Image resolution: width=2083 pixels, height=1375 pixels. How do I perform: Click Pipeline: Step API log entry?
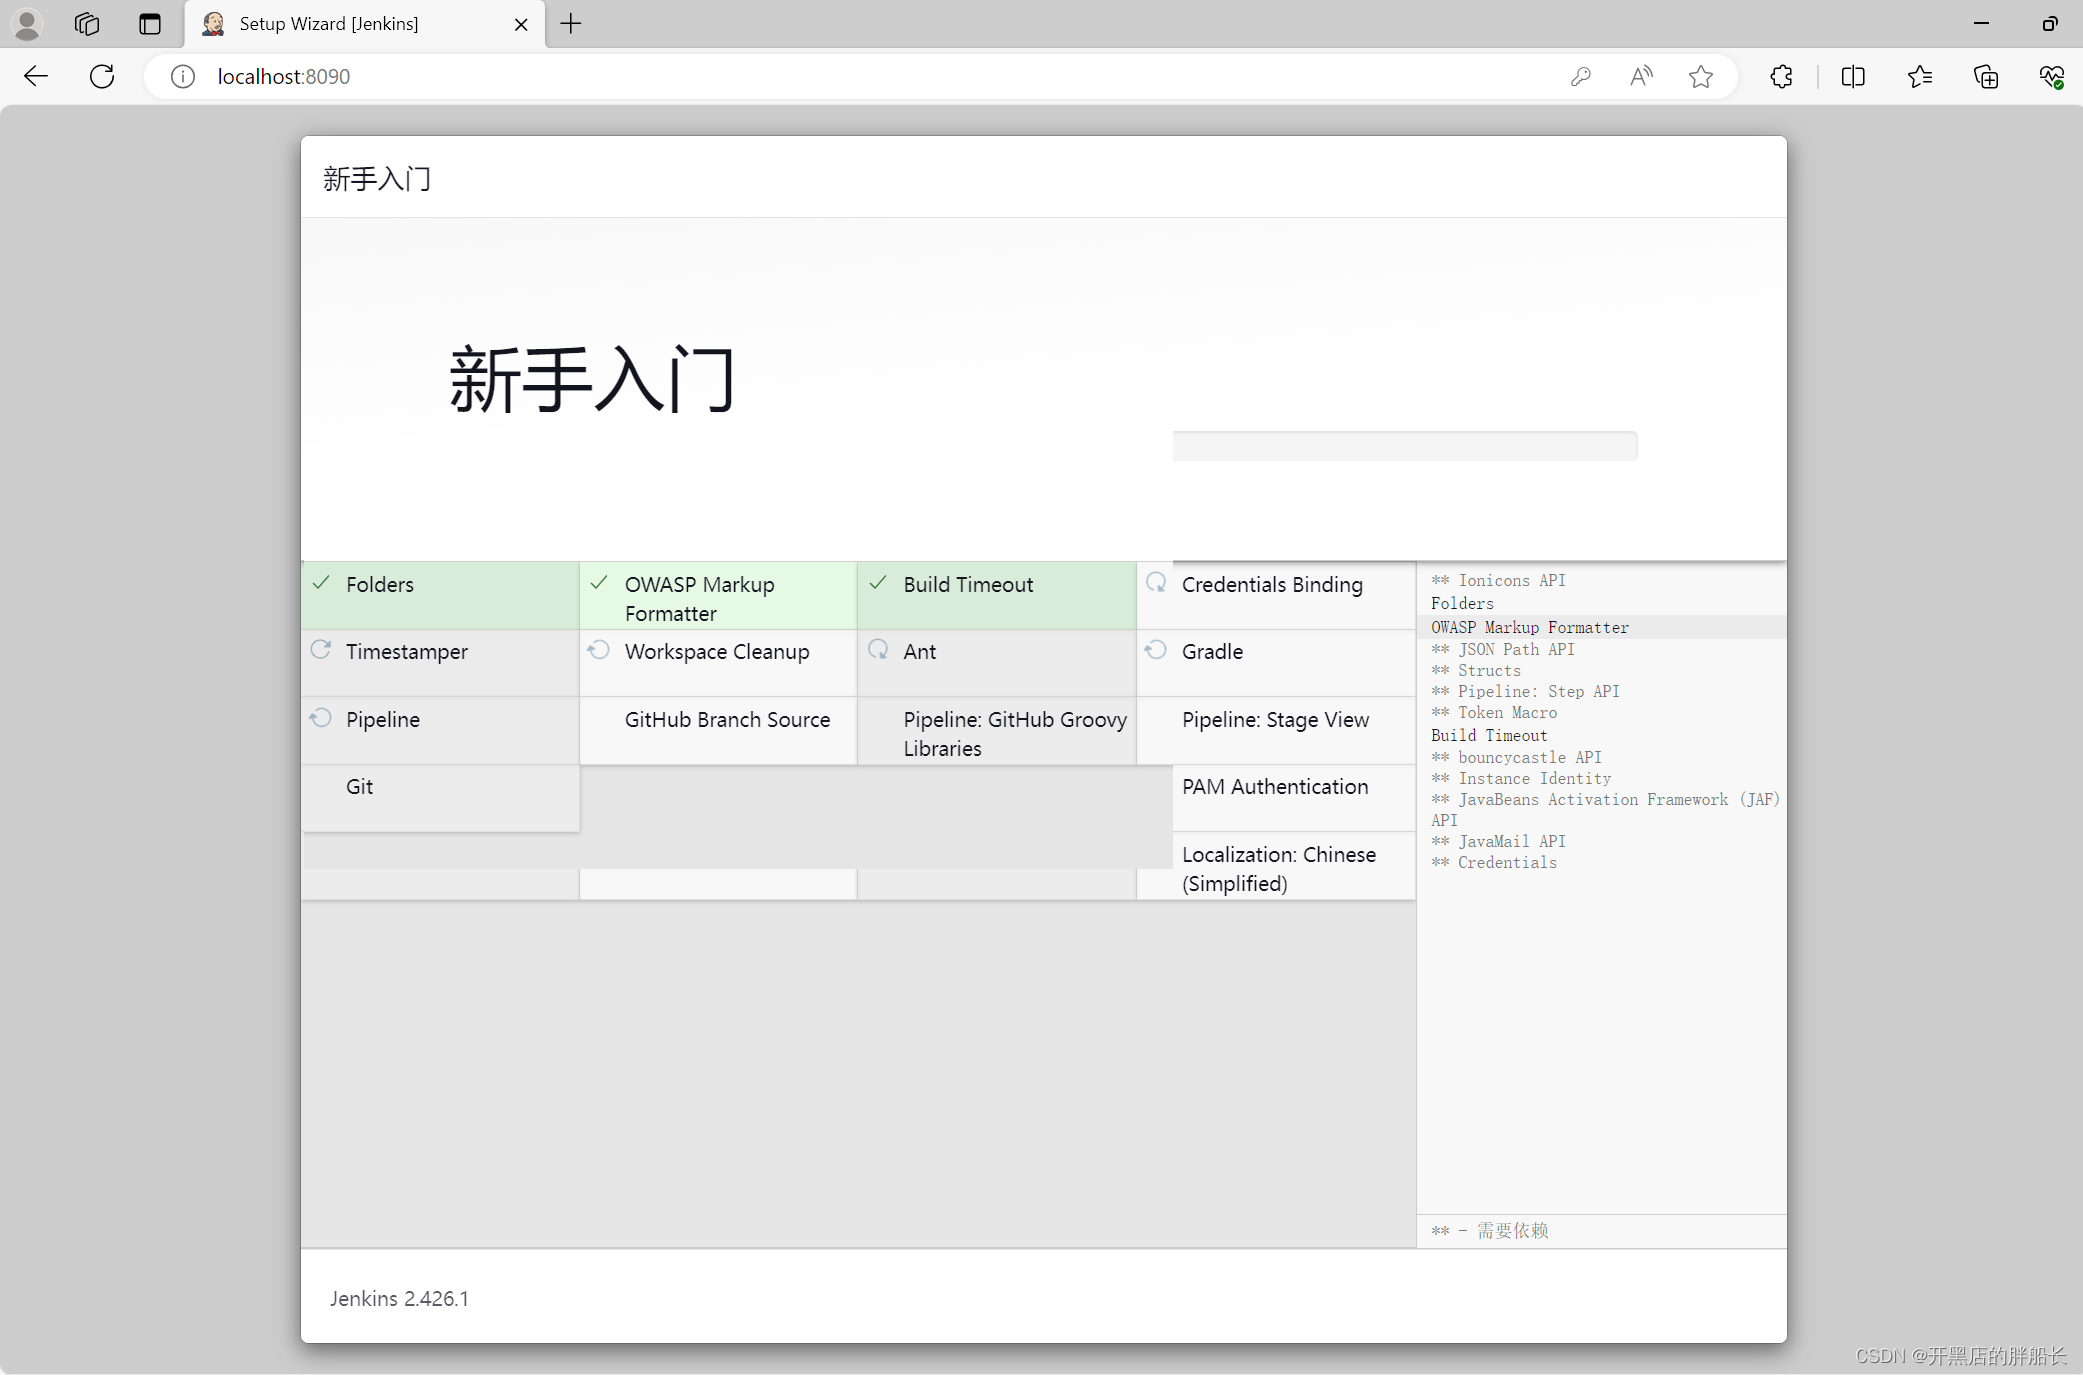(x=1525, y=691)
